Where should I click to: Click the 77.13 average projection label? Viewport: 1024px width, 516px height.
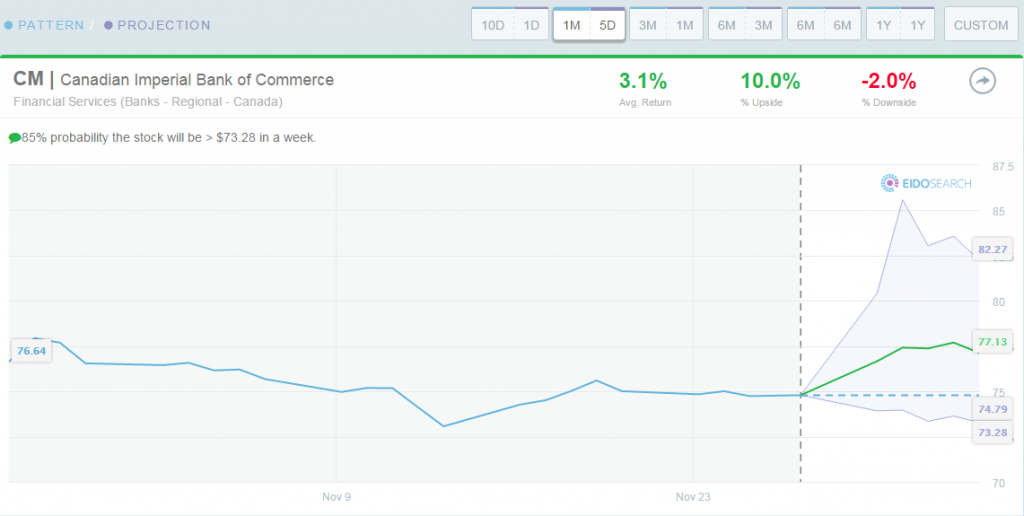993,341
